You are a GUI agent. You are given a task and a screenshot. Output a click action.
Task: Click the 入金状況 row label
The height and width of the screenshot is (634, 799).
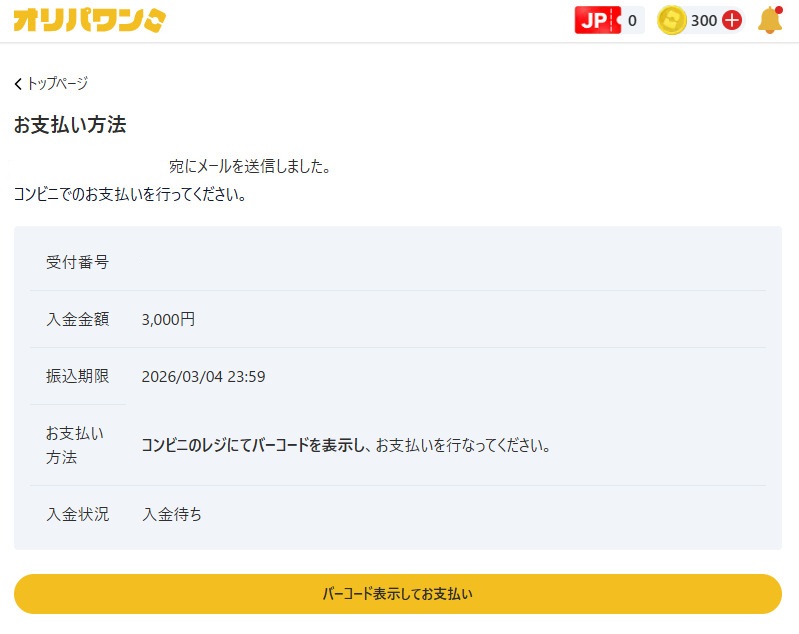click(x=77, y=515)
